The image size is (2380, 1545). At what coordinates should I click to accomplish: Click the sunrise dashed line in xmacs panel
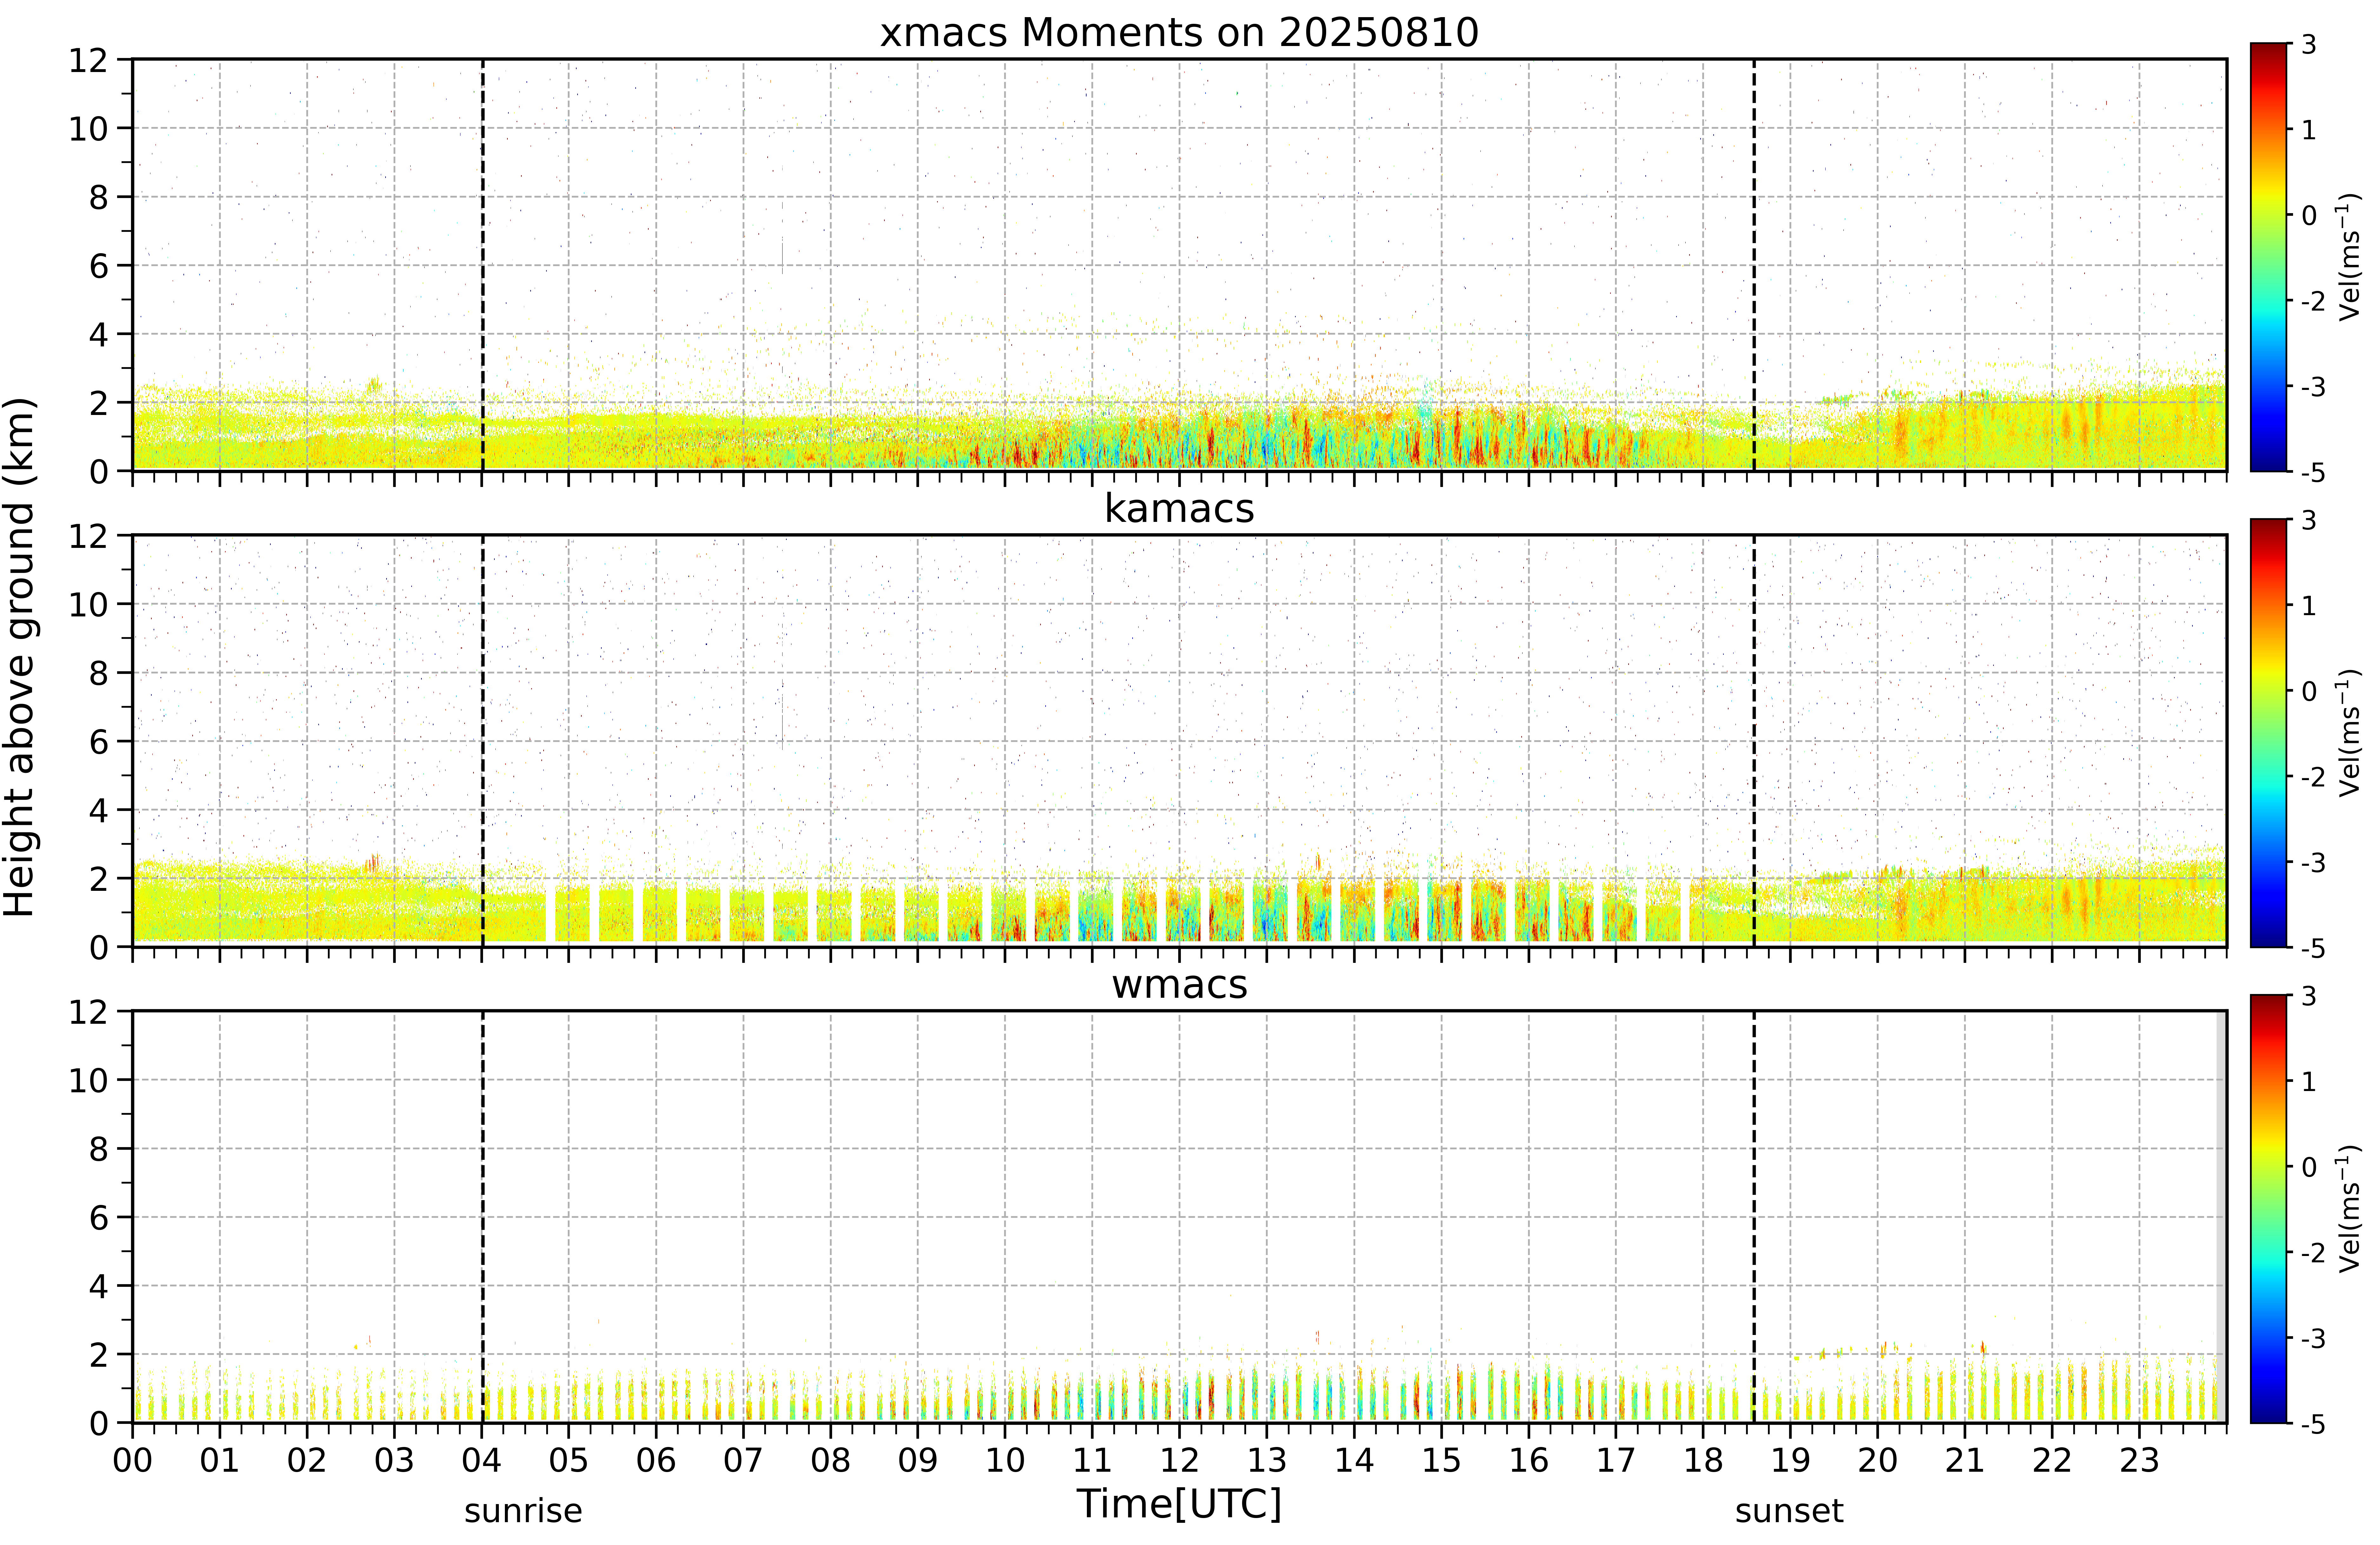pyautogui.click(x=482, y=265)
